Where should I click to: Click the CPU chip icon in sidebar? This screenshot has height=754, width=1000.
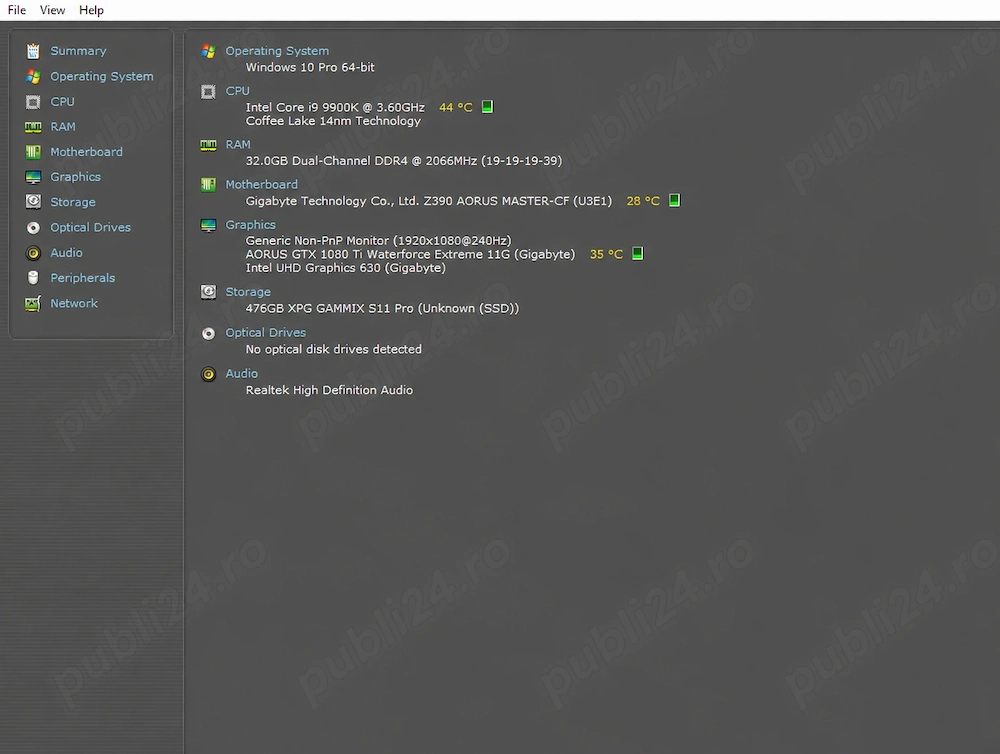33,101
